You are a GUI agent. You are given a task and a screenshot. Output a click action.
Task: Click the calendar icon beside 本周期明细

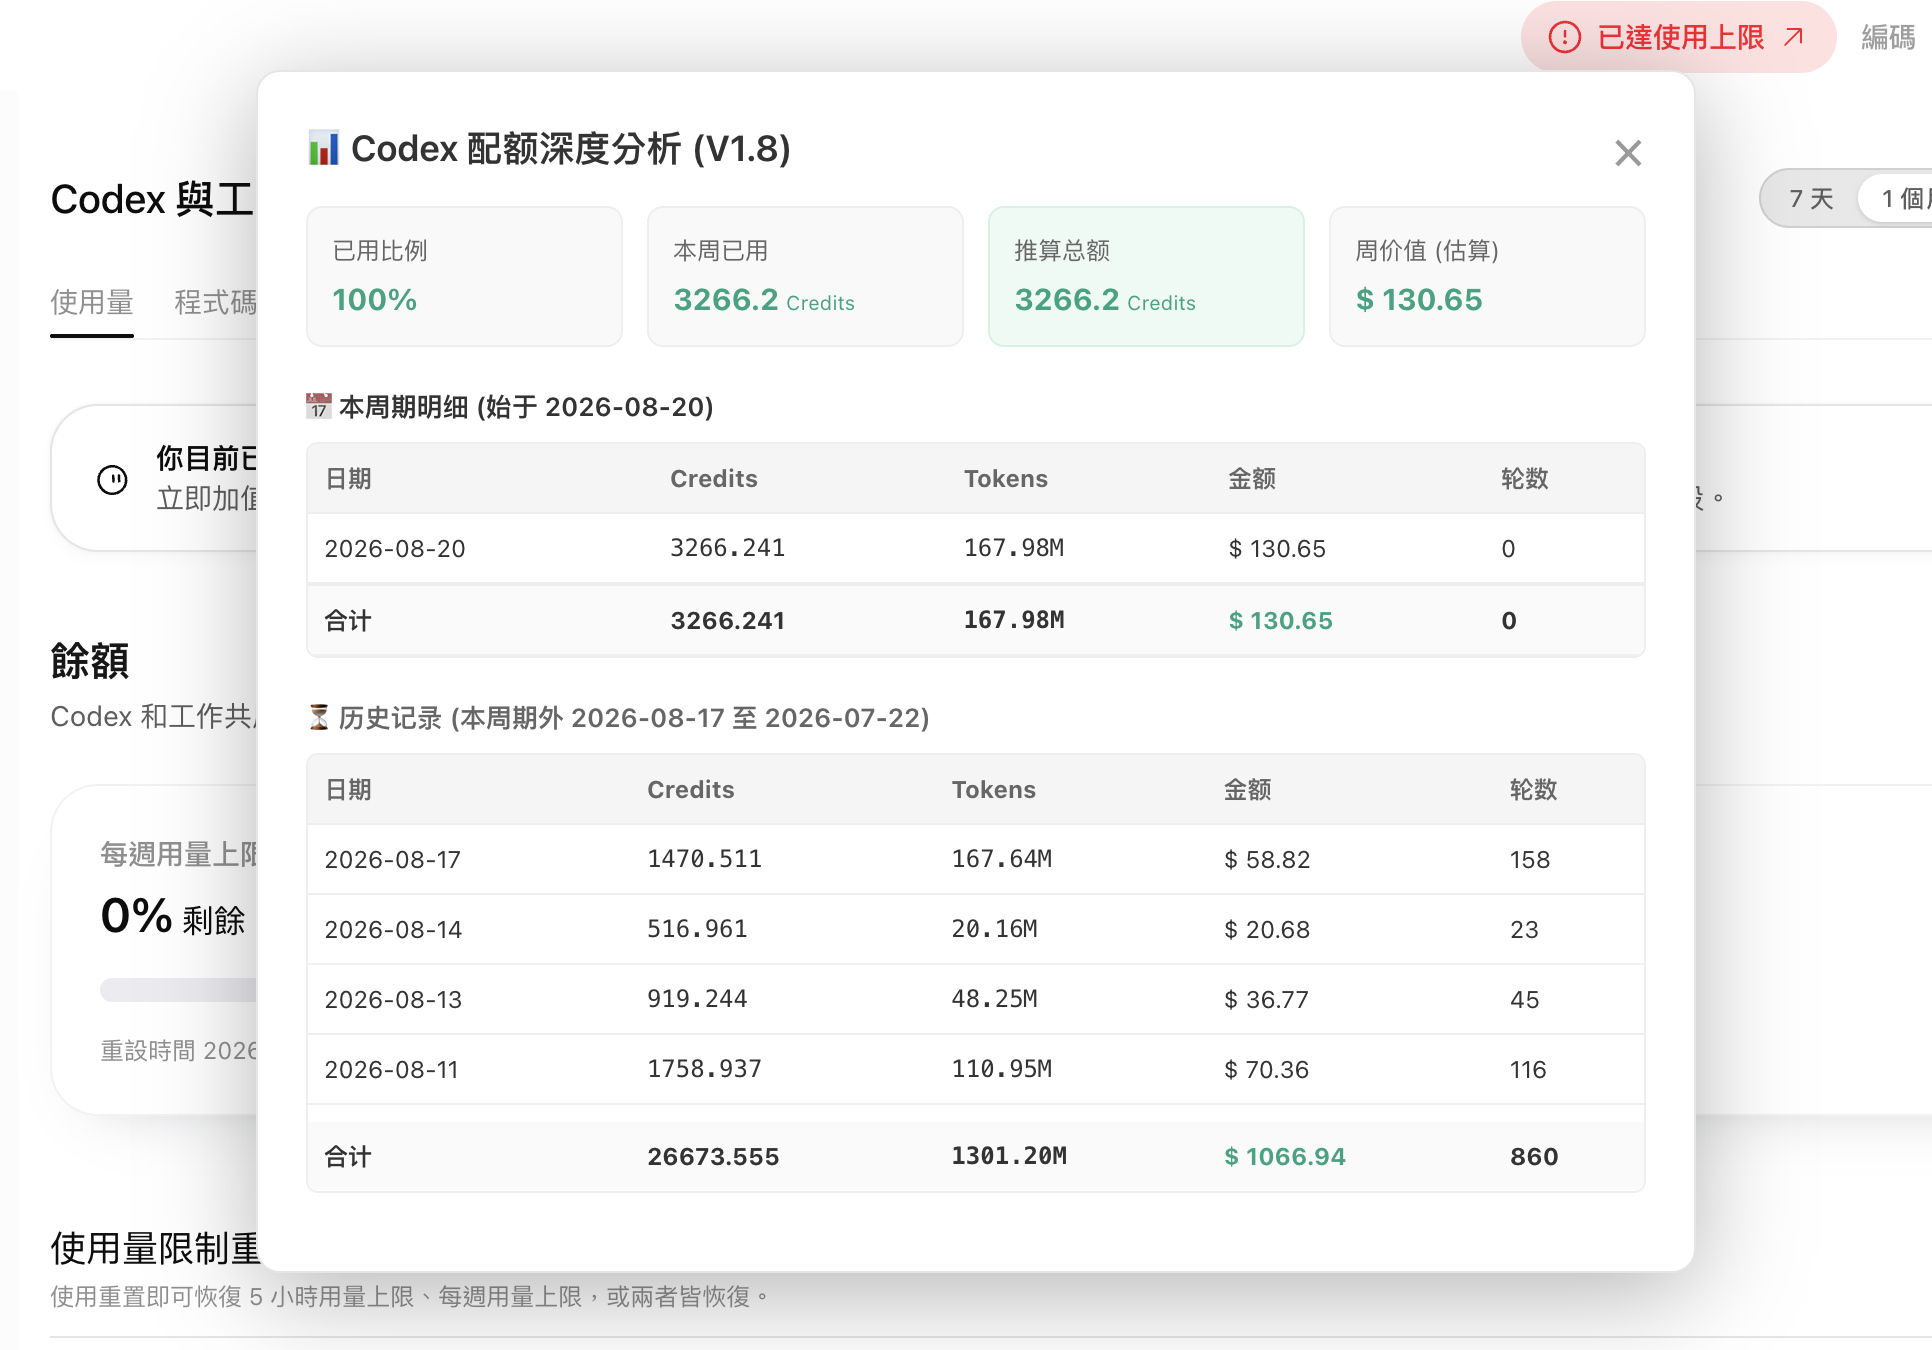click(x=319, y=406)
